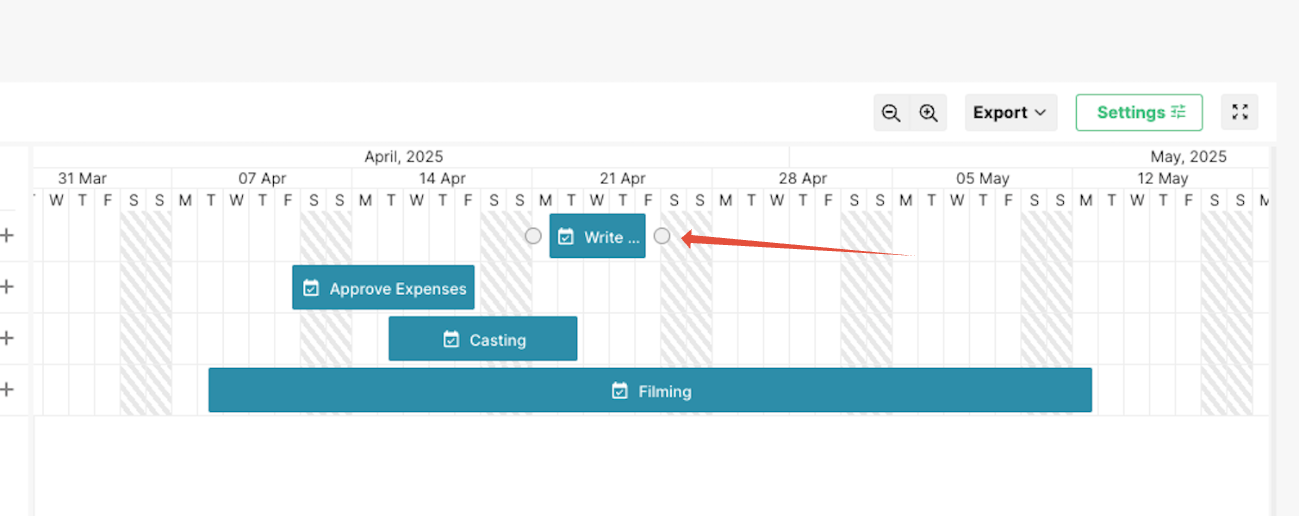This screenshot has width=1299, height=516.
Task: Click the right dependency handle of Write task
Action: (x=662, y=236)
